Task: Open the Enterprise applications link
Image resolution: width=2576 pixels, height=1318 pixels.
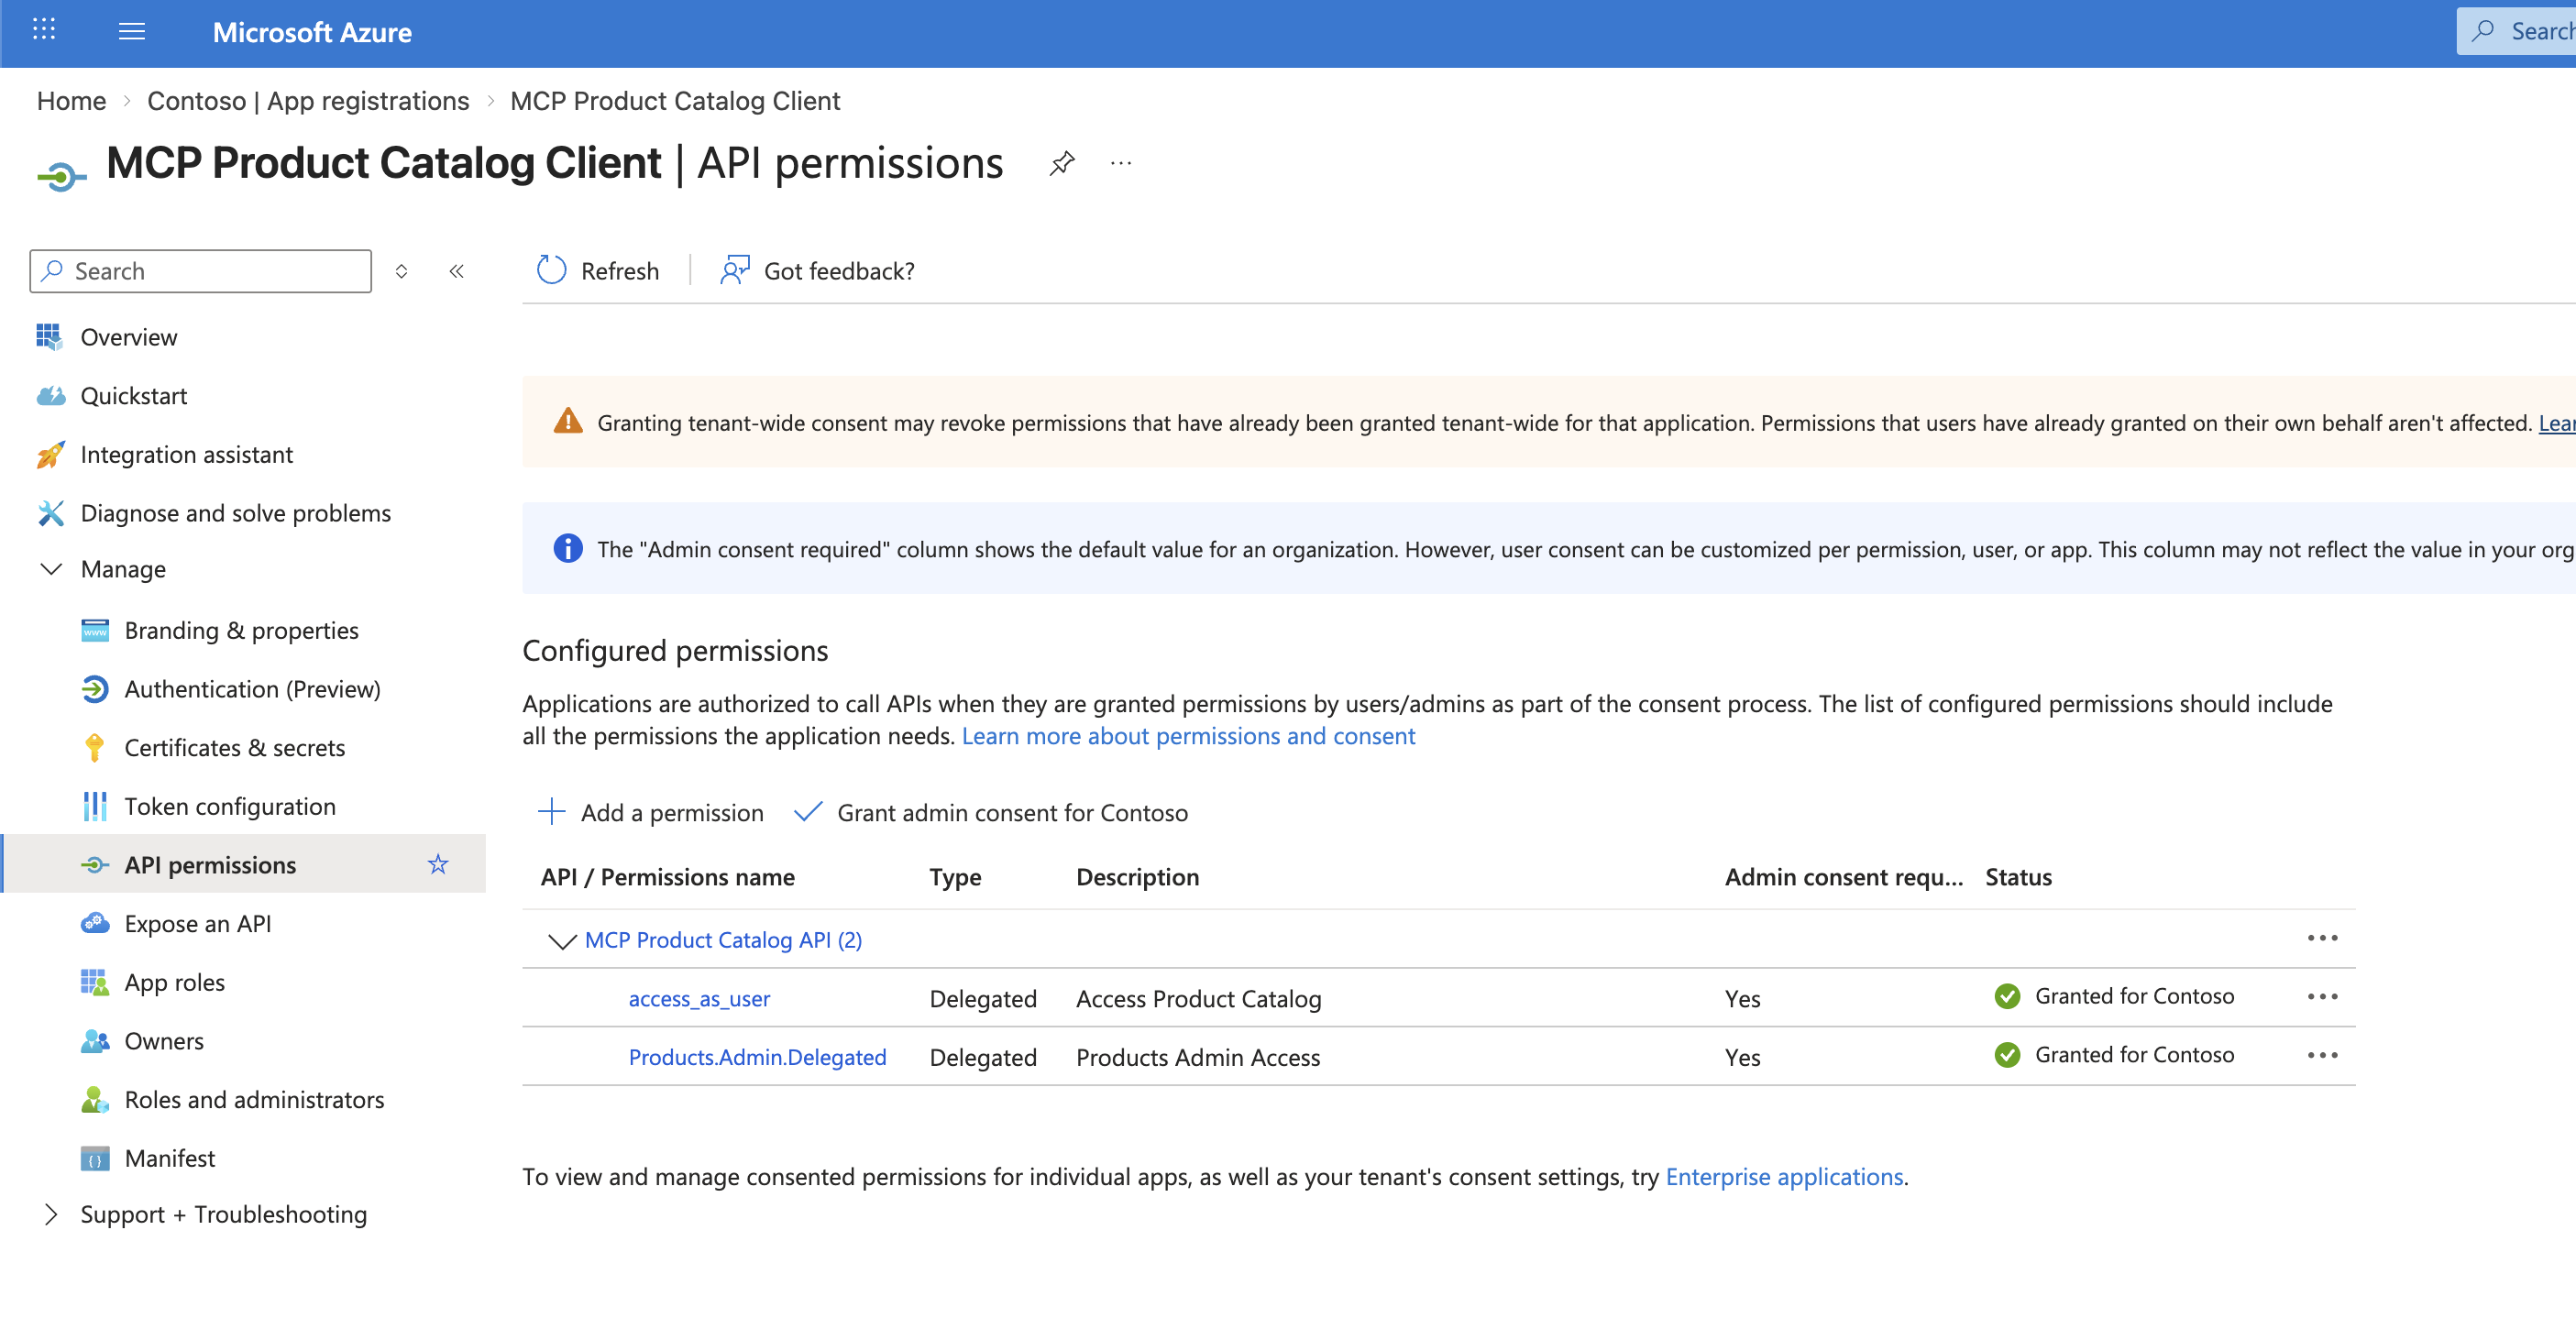Action: (x=1784, y=1177)
